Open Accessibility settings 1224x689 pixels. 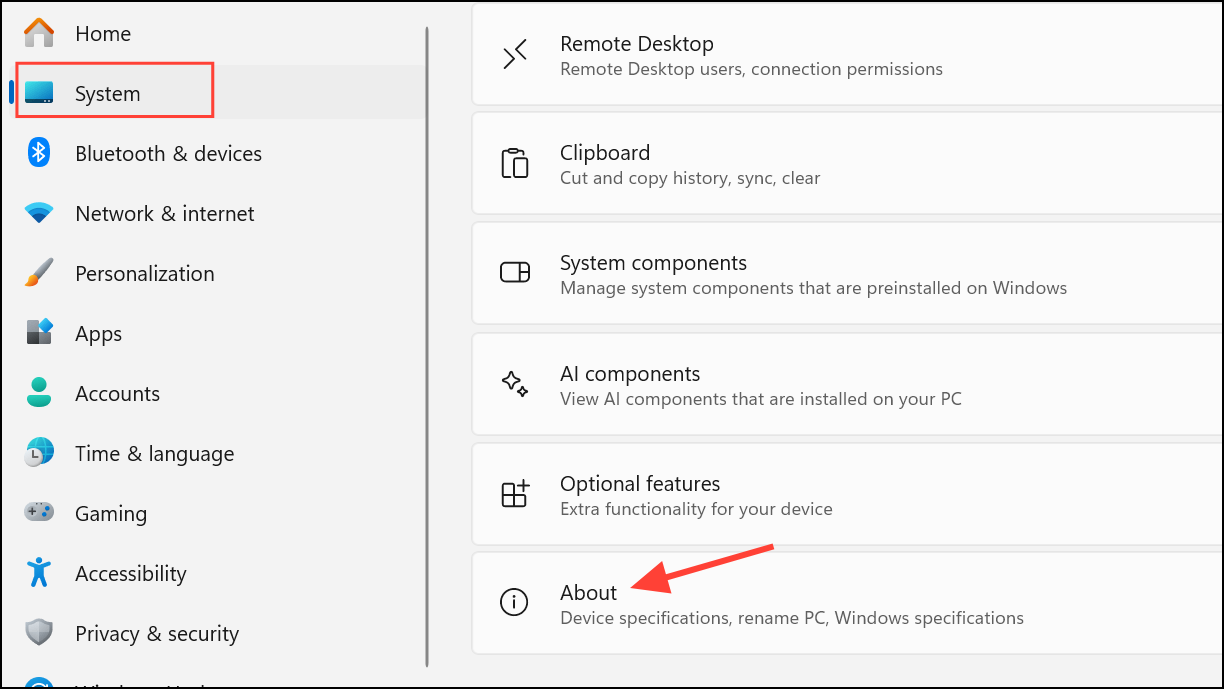click(131, 573)
